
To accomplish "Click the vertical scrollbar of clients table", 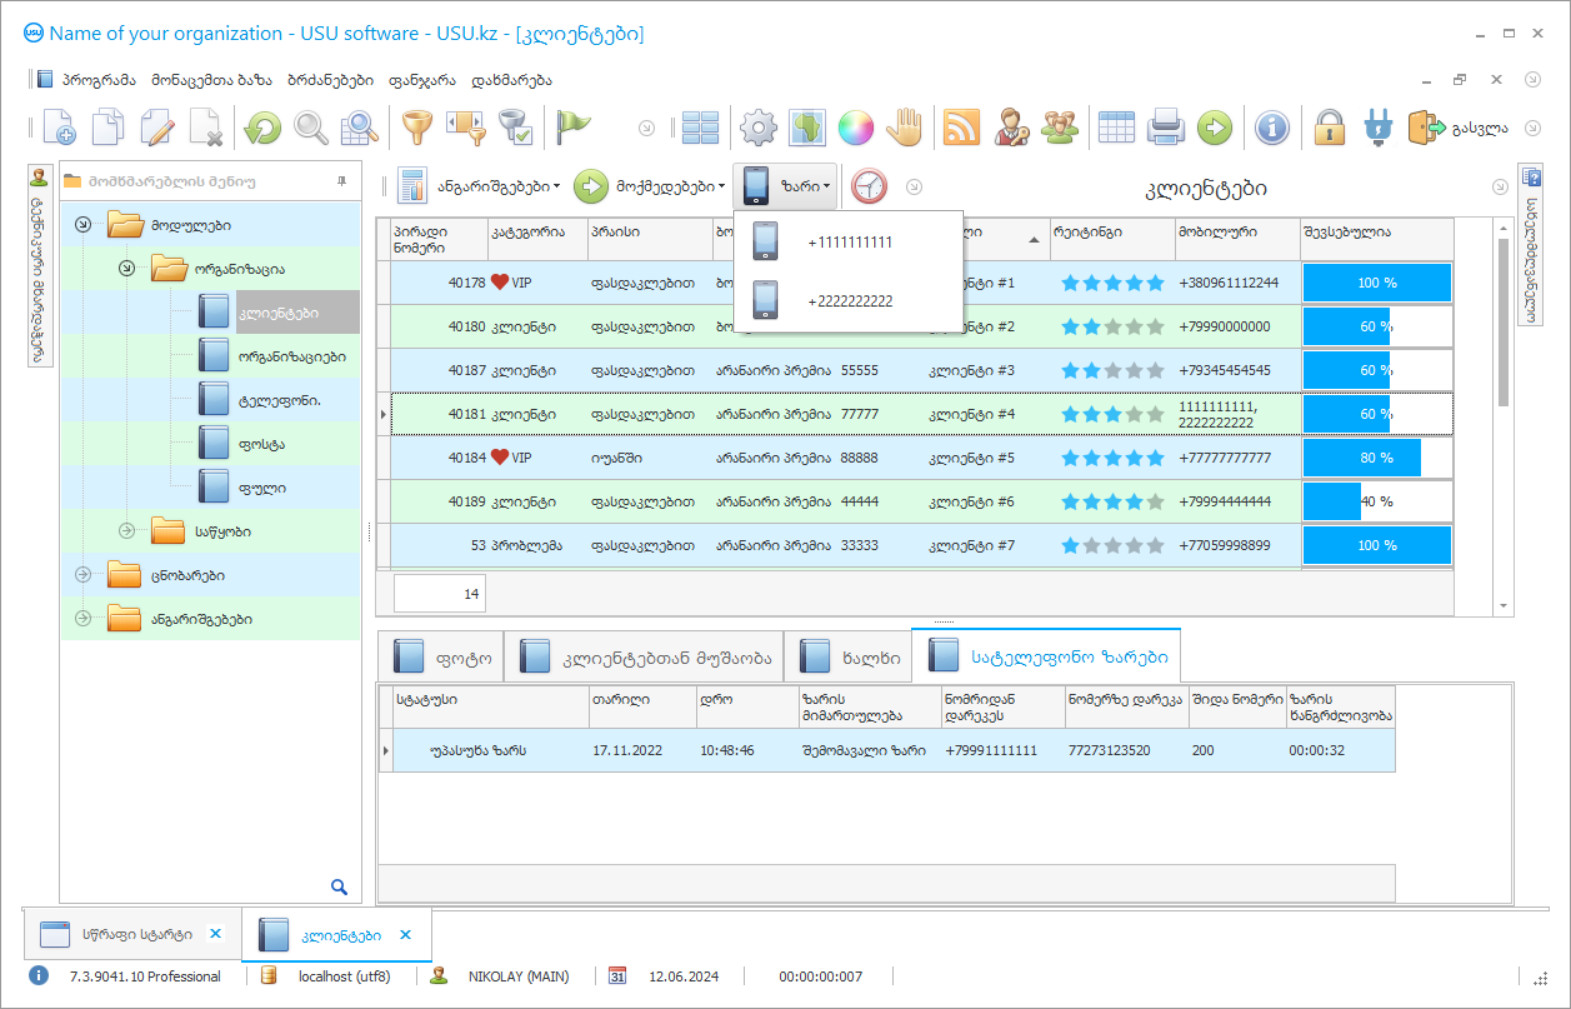I will tap(1503, 323).
